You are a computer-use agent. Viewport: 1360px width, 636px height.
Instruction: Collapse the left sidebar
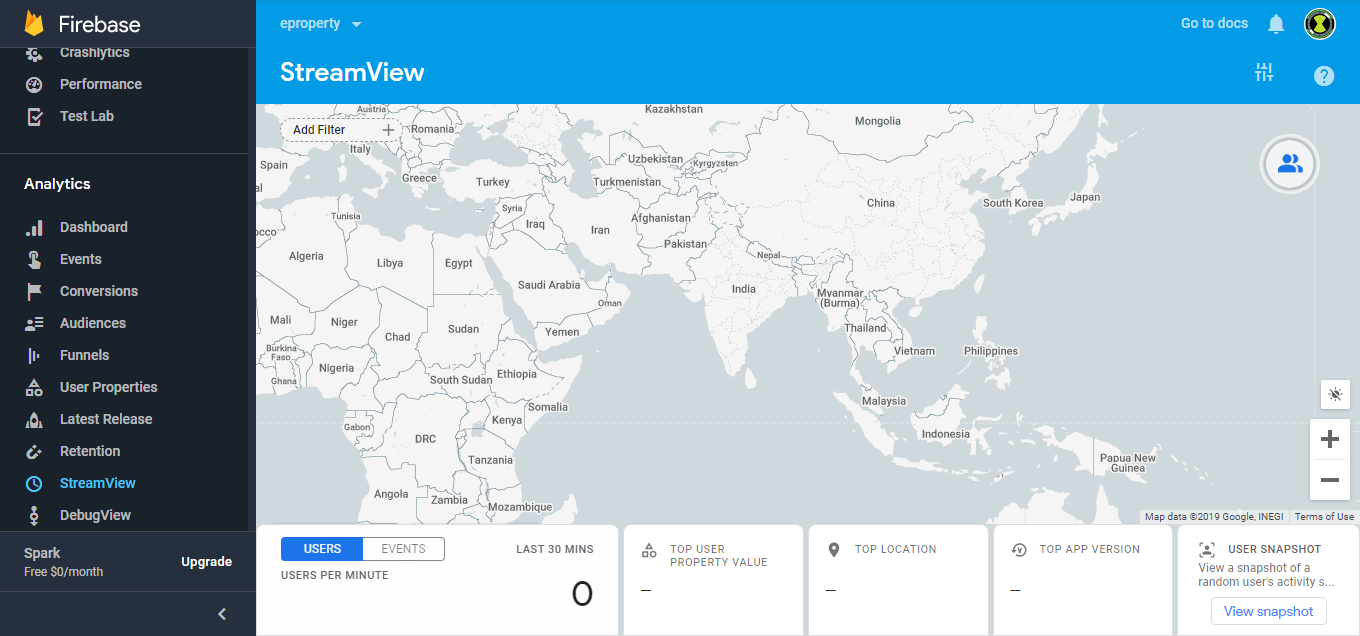(x=221, y=614)
